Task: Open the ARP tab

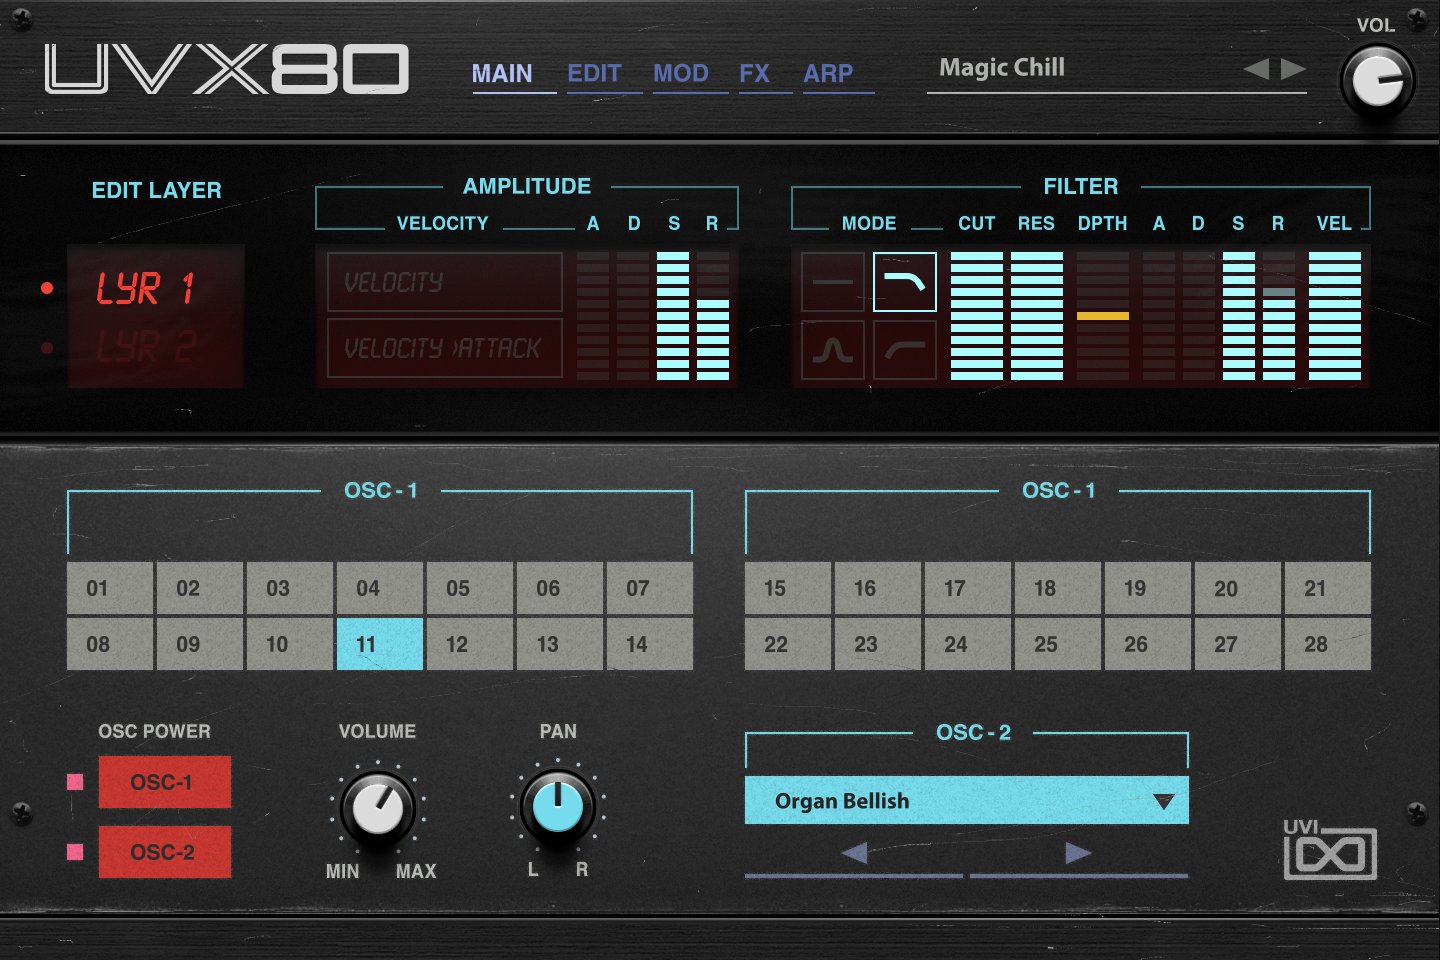Action: 827,72
